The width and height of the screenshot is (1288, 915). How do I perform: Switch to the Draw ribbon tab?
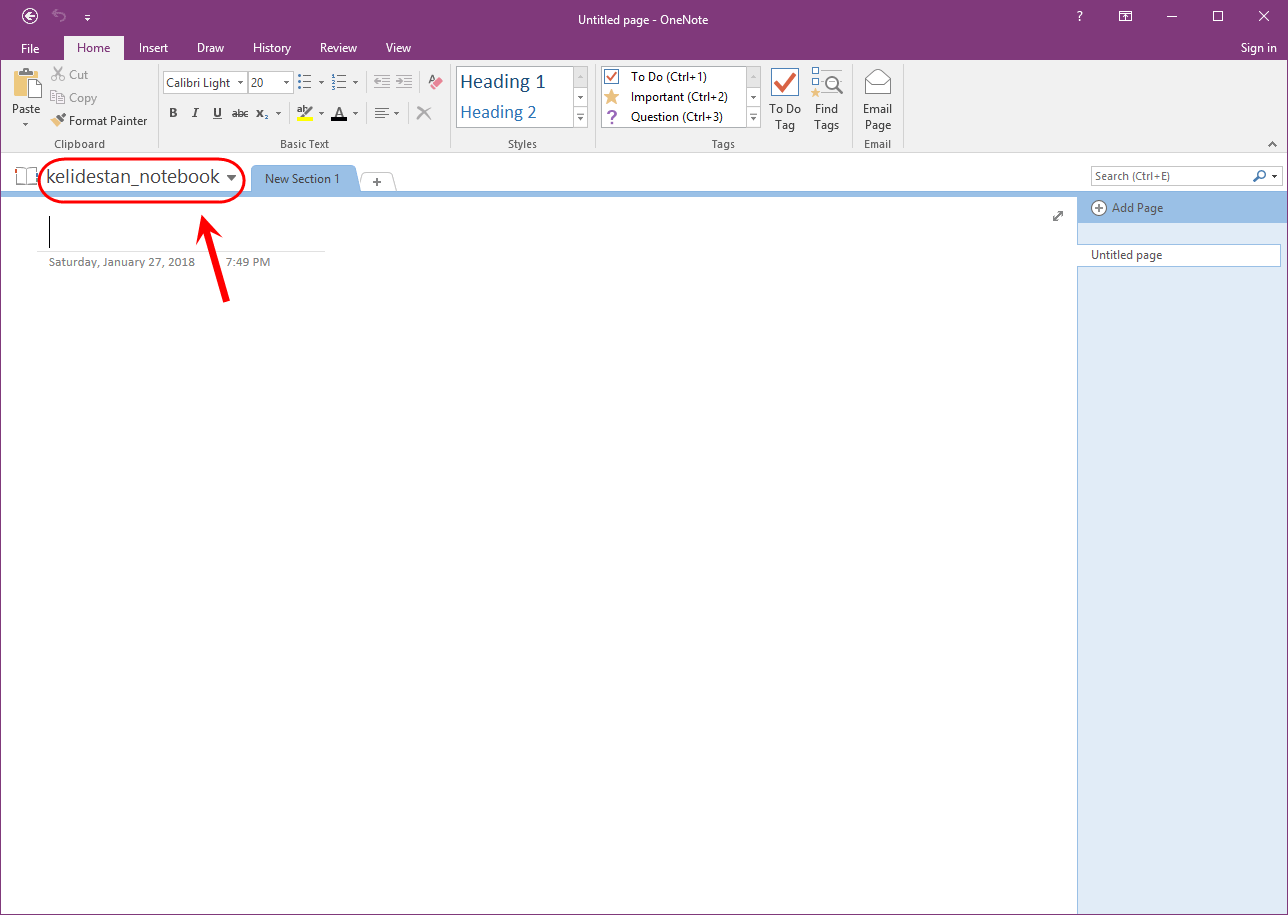click(210, 48)
